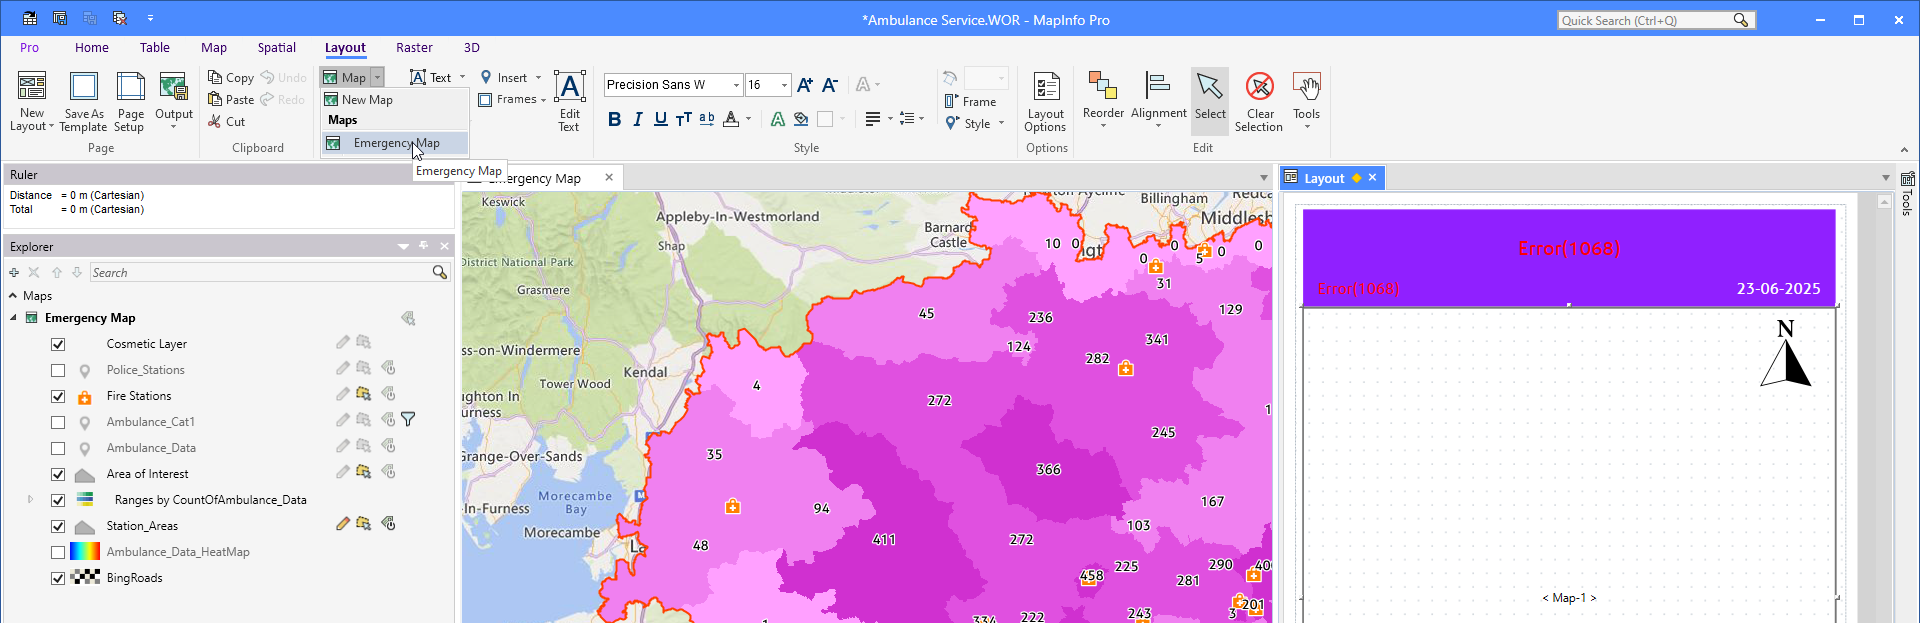Toggle bold text formatting
The width and height of the screenshot is (1920, 623).
[x=614, y=119]
